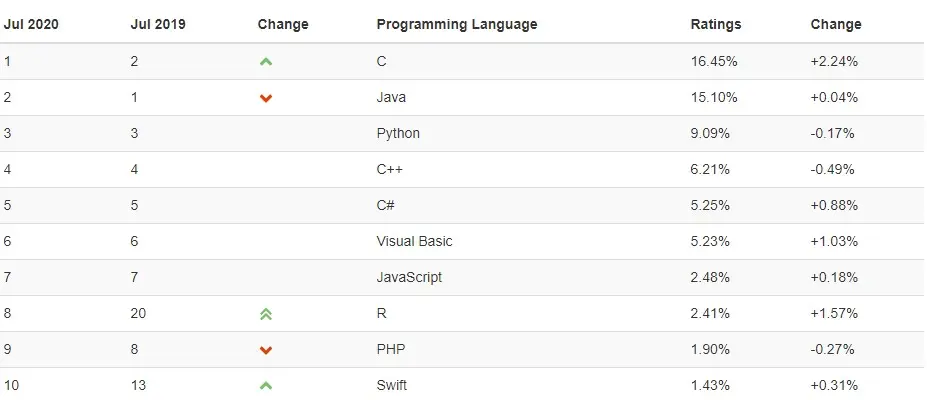Click the green up arrow in C row

coord(265,61)
